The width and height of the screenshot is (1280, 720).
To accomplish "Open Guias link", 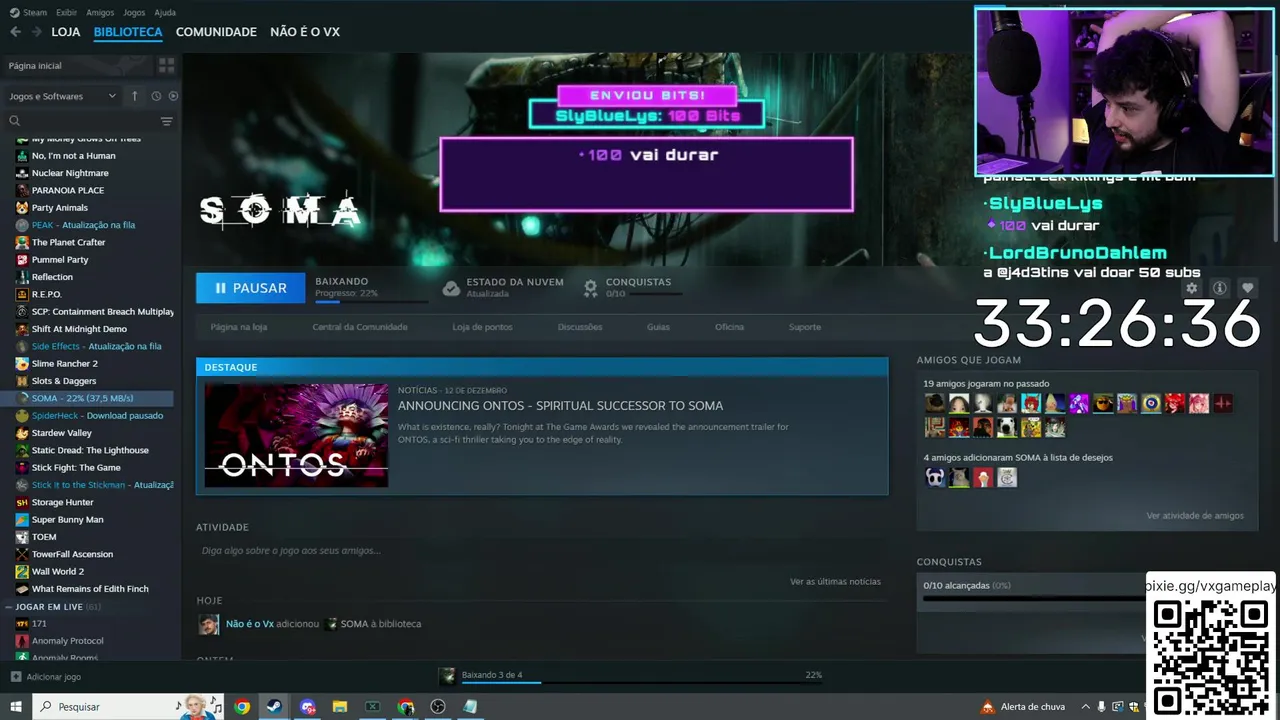I will pyautogui.click(x=658, y=327).
